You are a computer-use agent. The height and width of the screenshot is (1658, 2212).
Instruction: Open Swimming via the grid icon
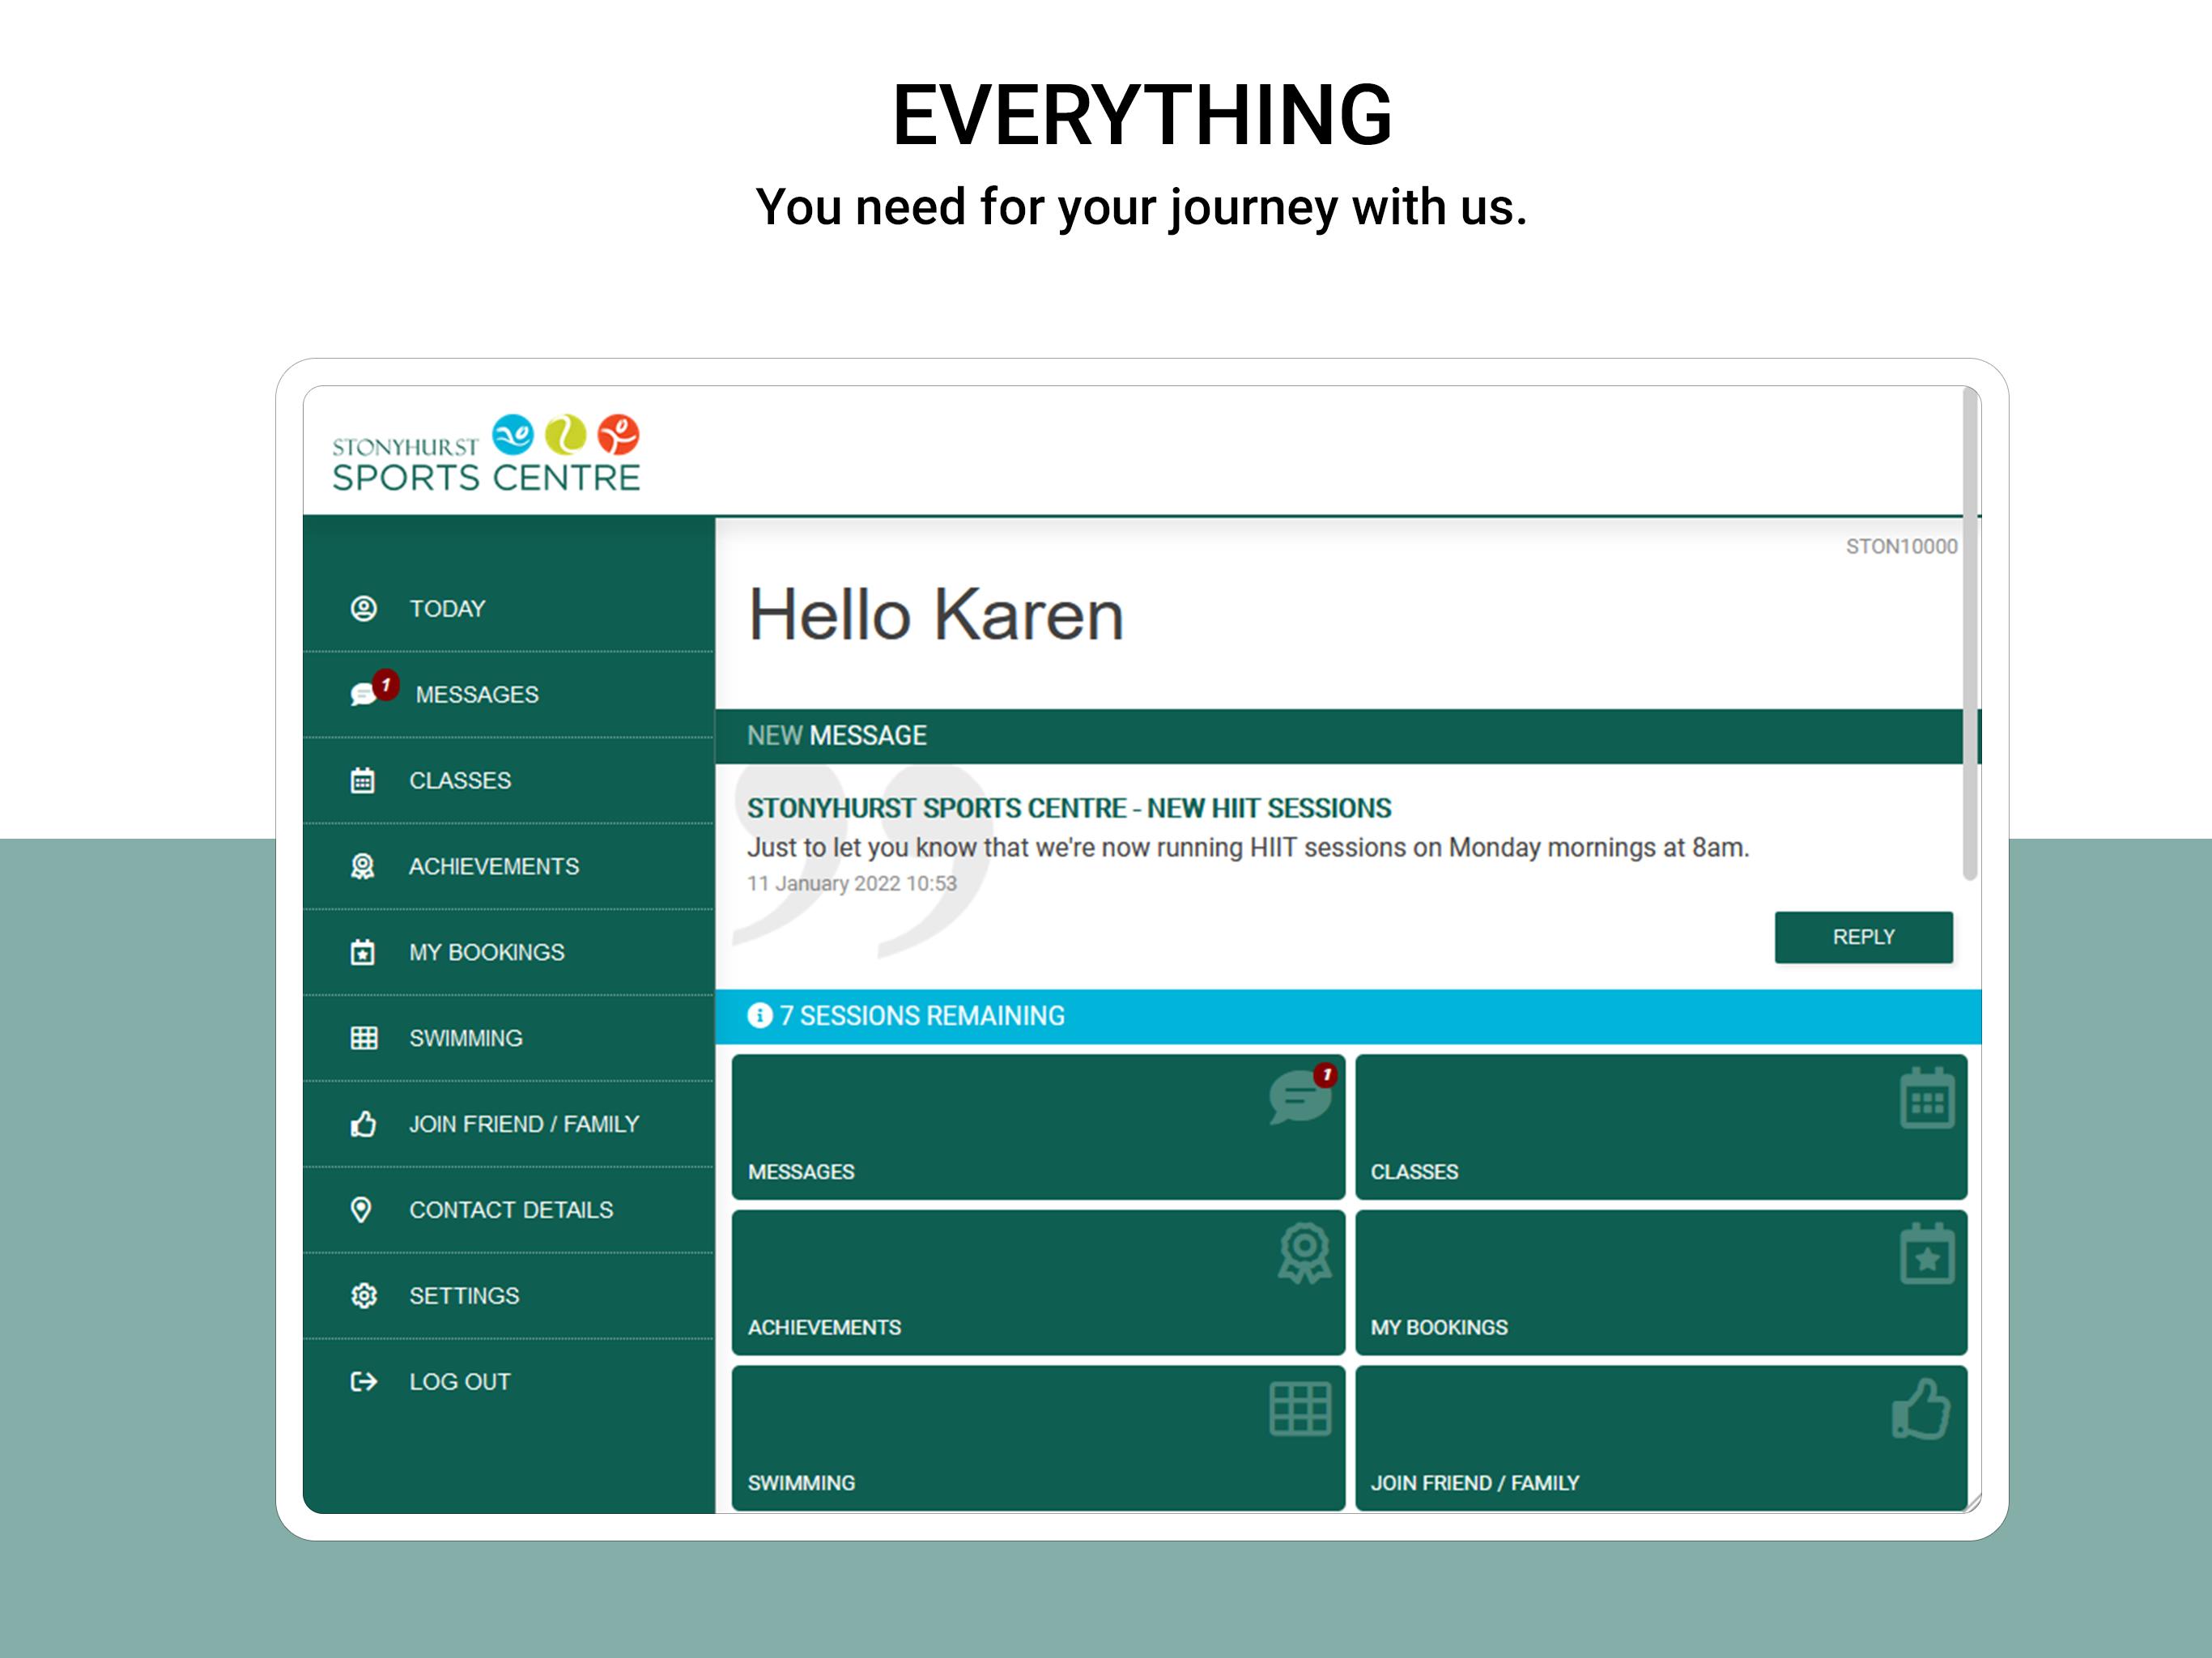364,1038
